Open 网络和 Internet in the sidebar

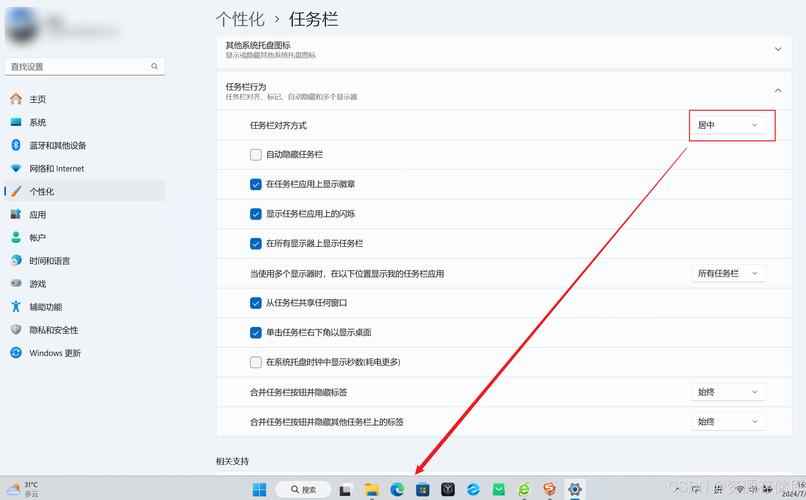pyautogui.click(x=84, y=169)
